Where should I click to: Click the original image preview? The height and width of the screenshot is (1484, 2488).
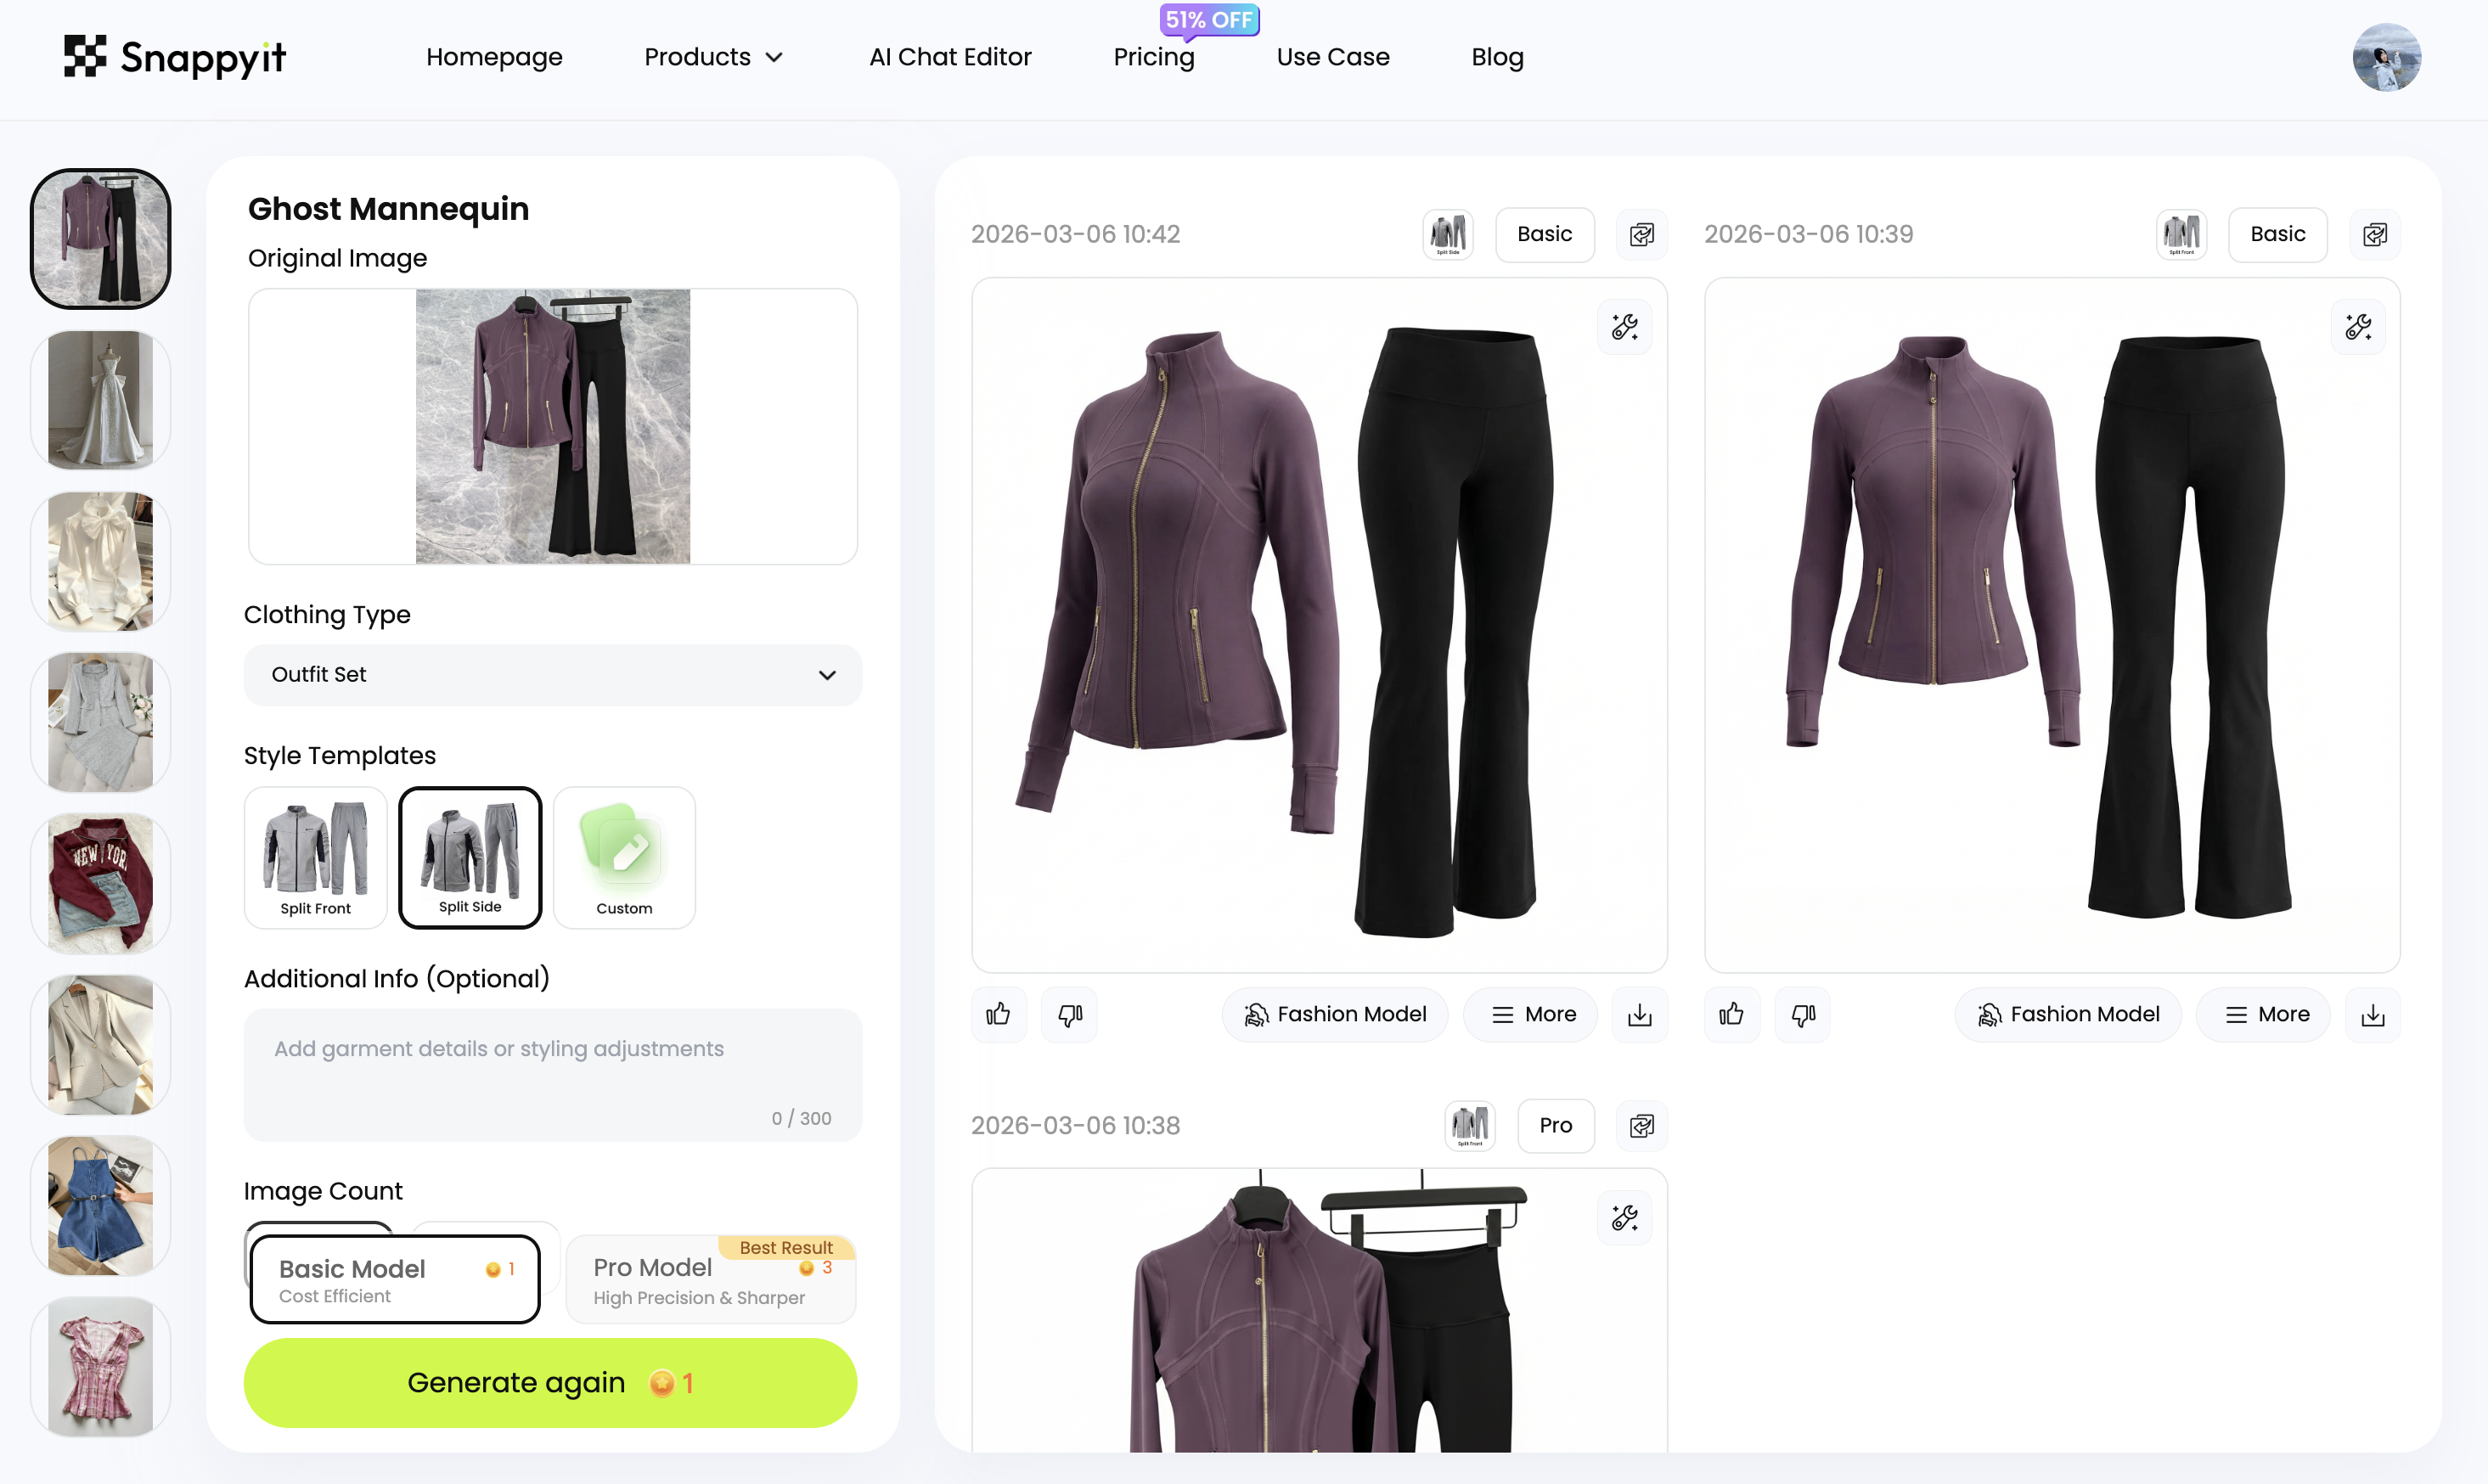(553, 427)
